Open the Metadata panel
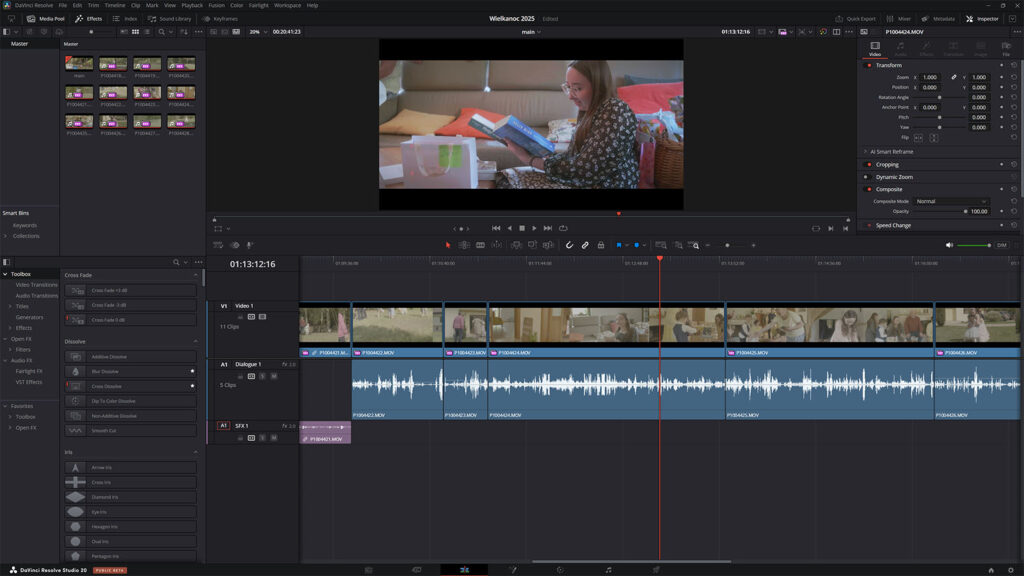 click(x=938, y=19)
